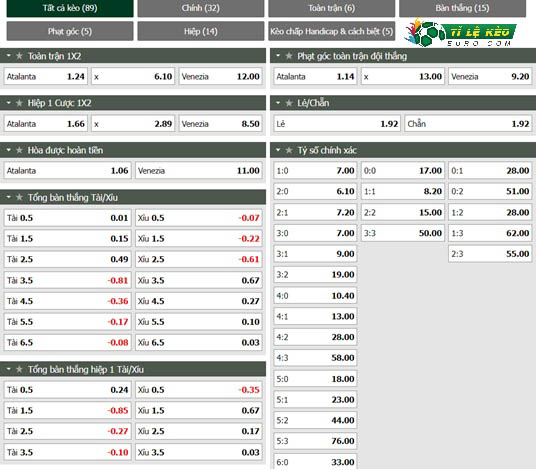This screenshot has height=470, width=536.
Task: Choose Atalanta 1.06 draw no bet
Action: pyautogui.click(x=67, y=170)
